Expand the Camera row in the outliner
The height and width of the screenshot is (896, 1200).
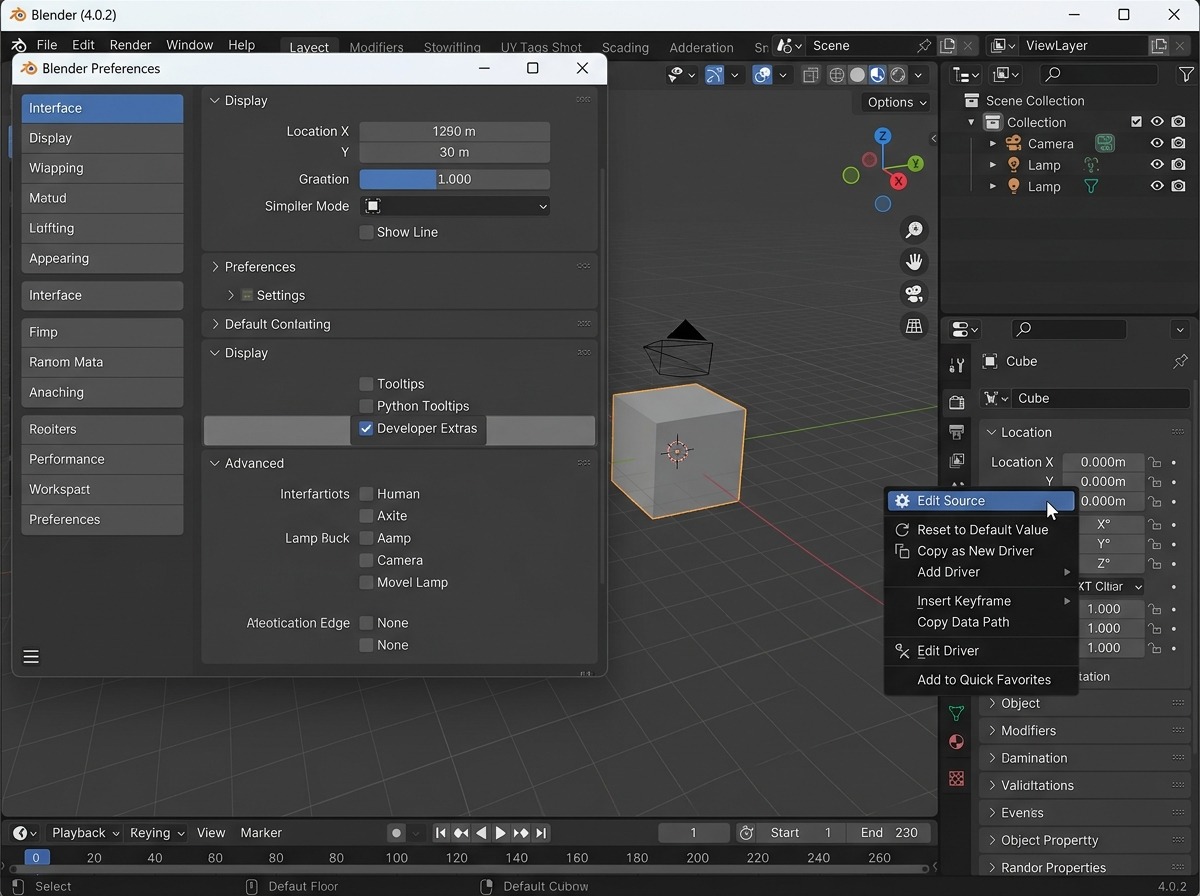click(x=993, y=144)
